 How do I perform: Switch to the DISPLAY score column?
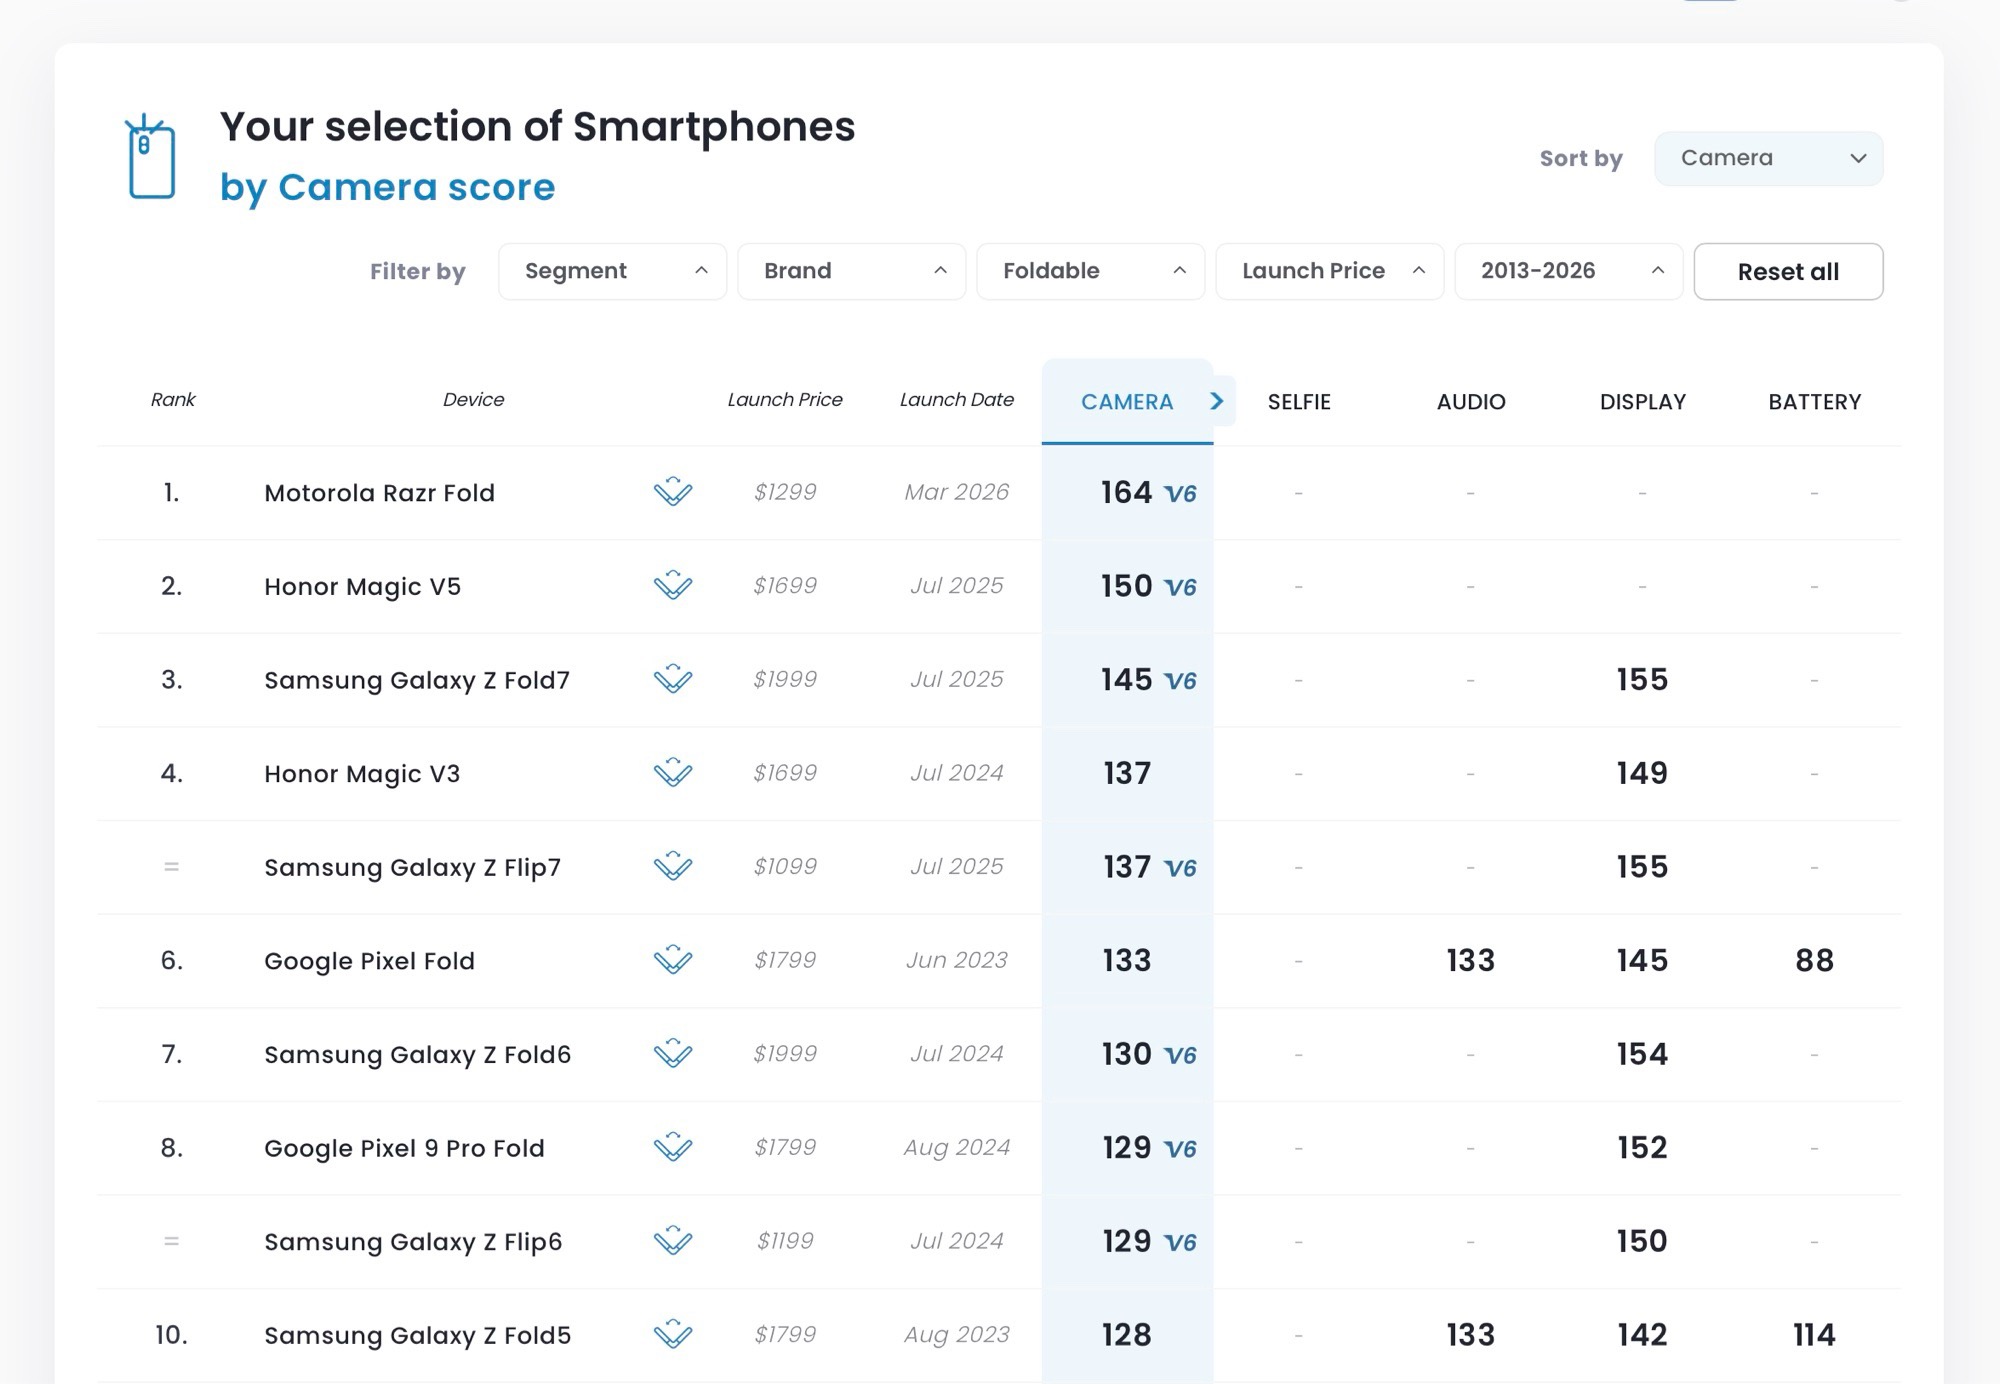tap(1642, 402)
